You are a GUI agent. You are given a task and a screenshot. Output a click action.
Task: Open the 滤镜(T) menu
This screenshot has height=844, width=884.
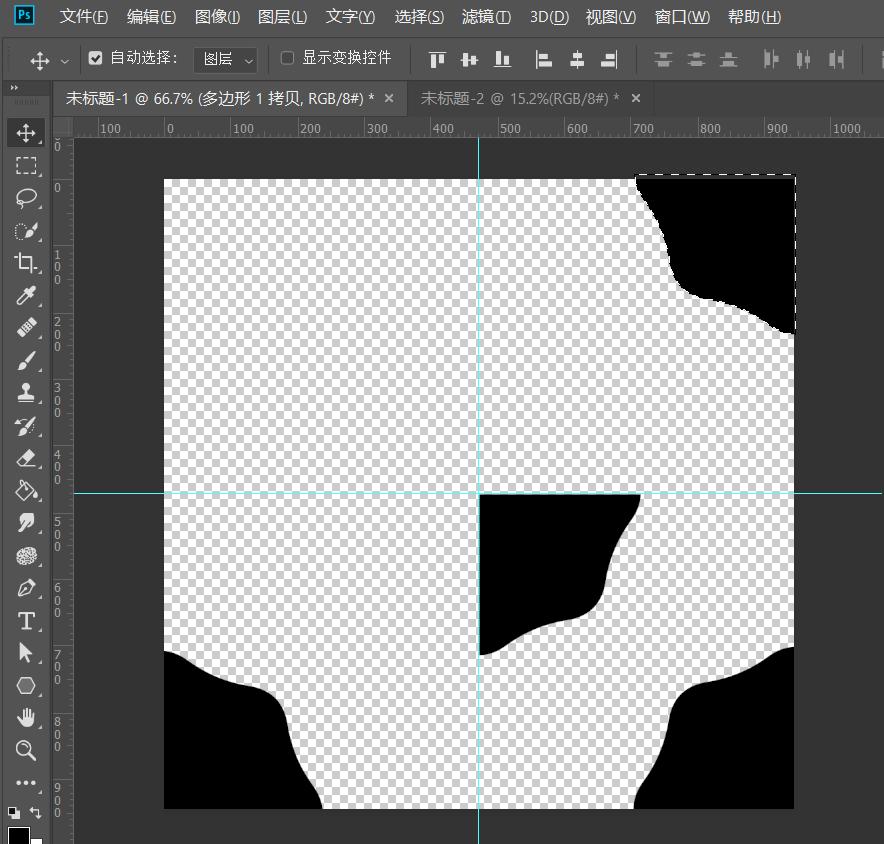[486, 17]
